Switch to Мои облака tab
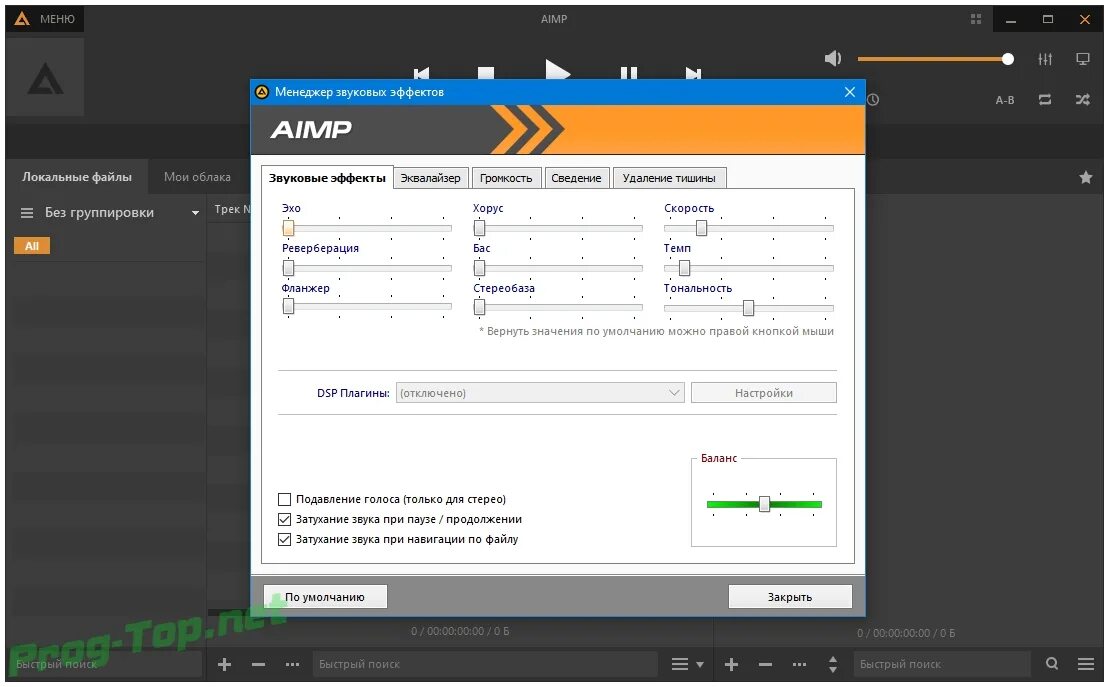 point(197,177)
